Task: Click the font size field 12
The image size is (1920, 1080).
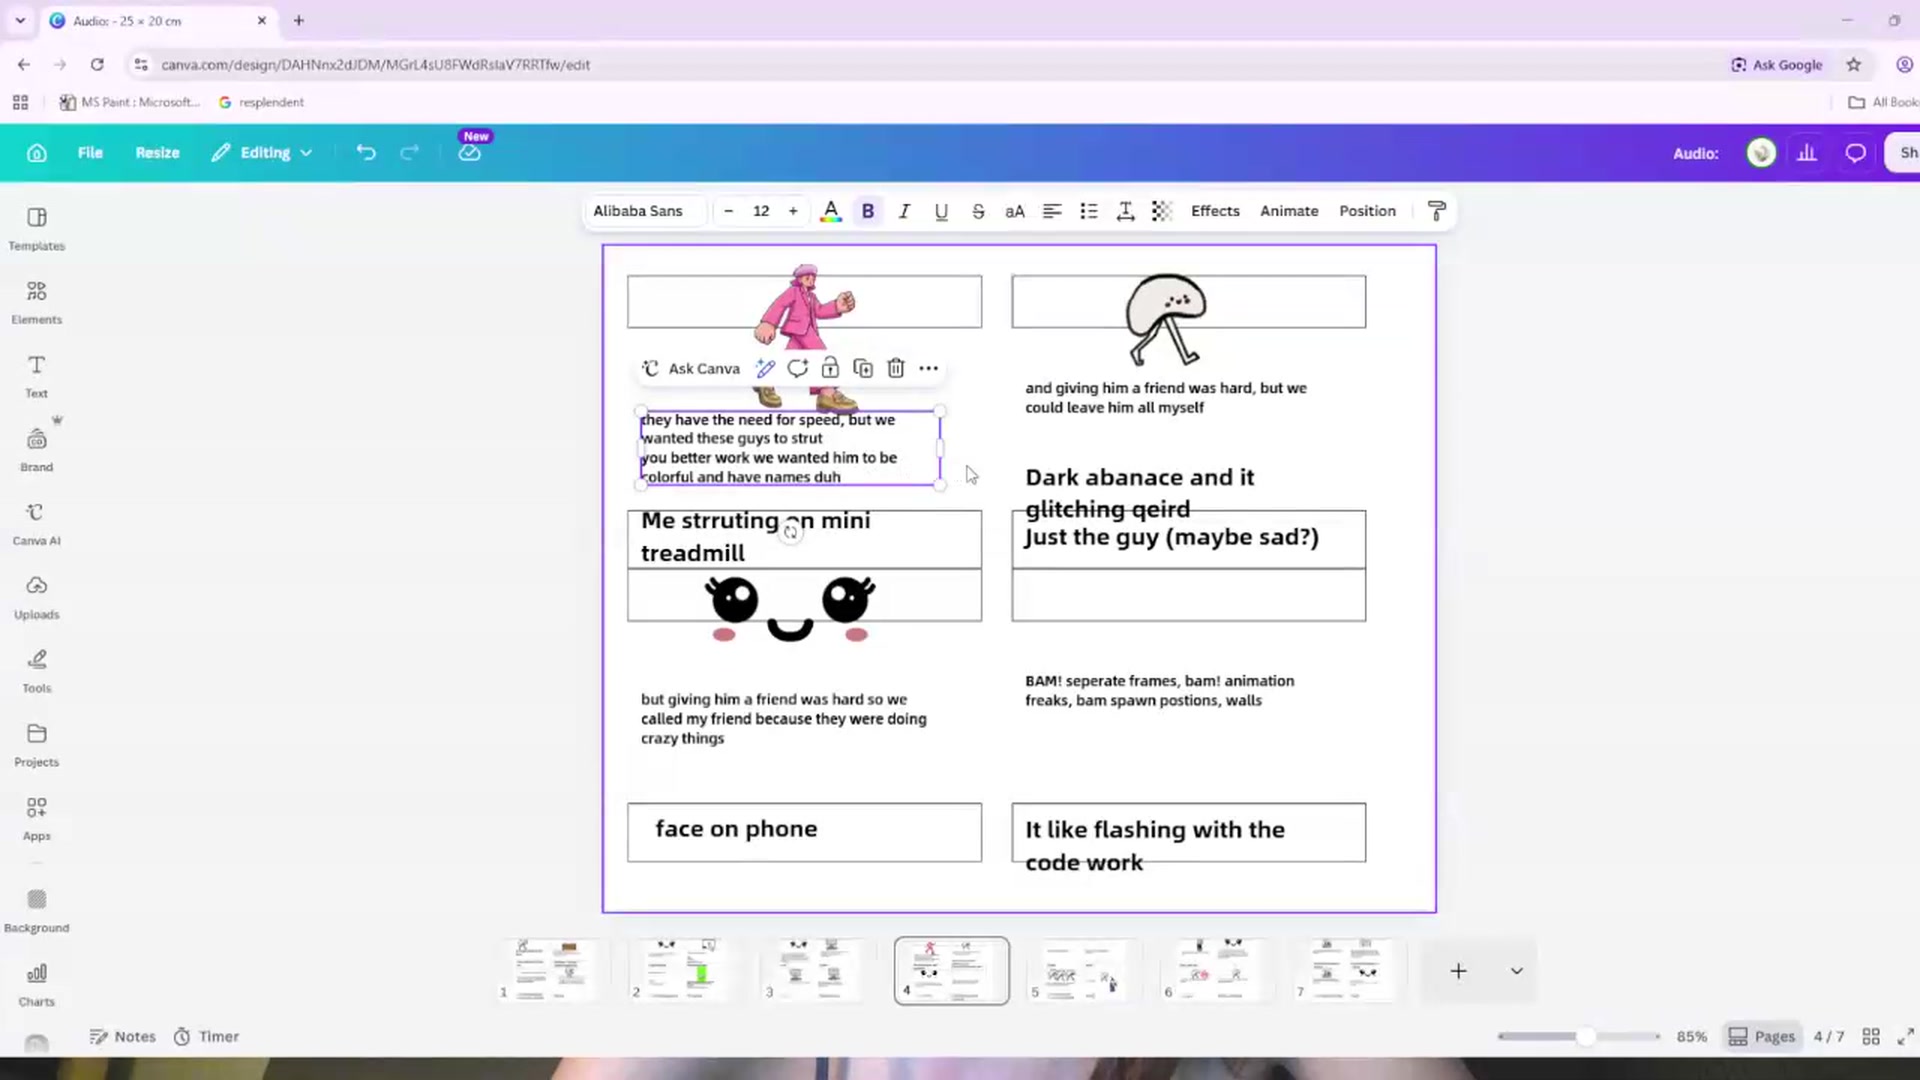Action: click(761, 211)
